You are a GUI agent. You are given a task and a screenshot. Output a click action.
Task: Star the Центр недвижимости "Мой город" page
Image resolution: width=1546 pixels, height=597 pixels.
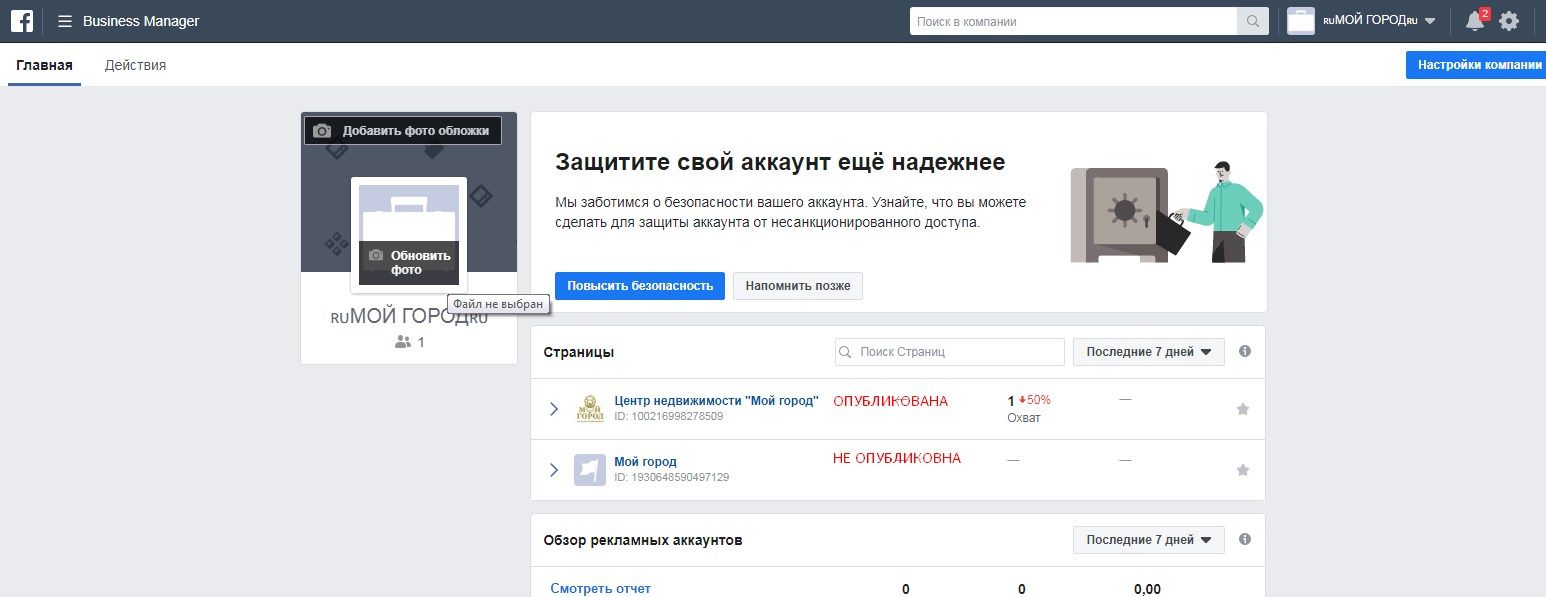point(1243,409)
